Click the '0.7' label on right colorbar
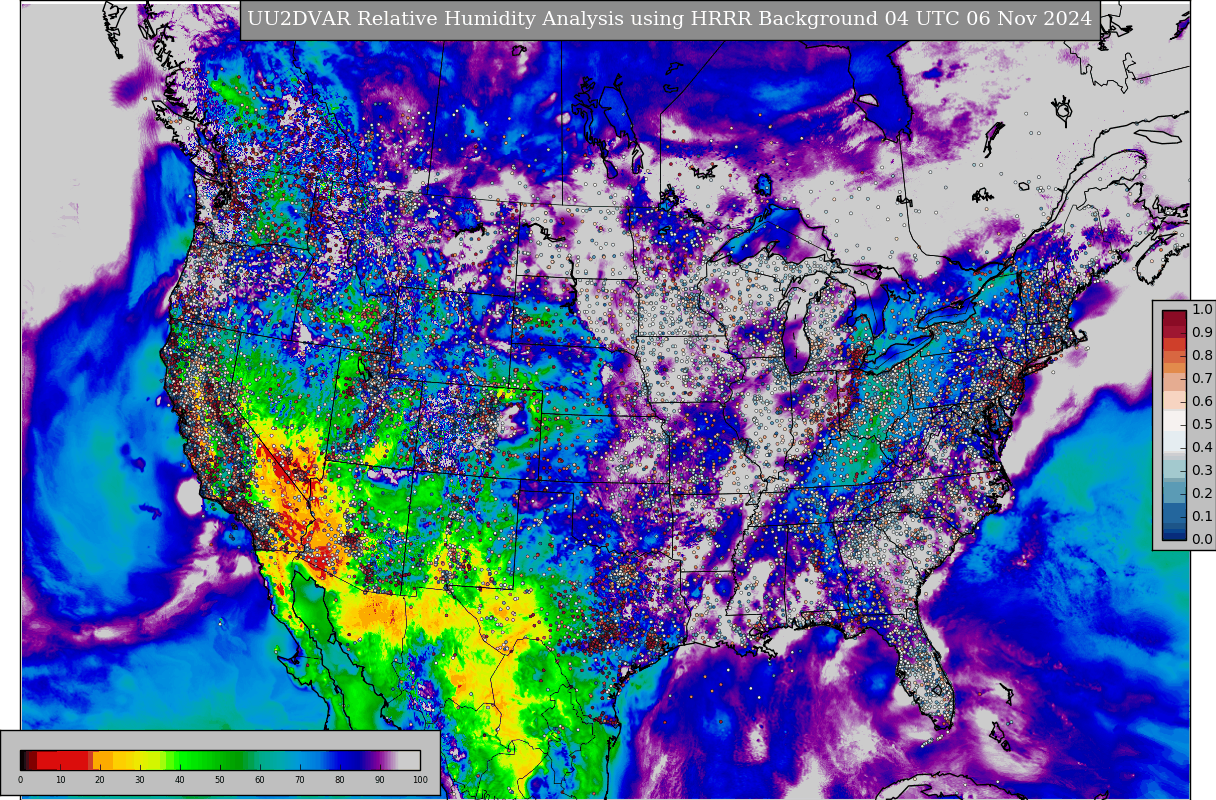The height and width of the screenshot is (800, 1216). point(1202,378)
